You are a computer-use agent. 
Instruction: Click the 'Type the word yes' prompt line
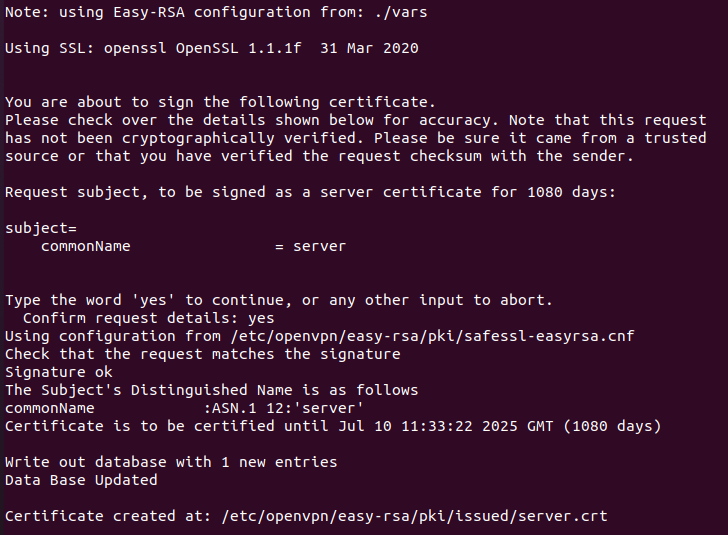click(x=278, y=300)
